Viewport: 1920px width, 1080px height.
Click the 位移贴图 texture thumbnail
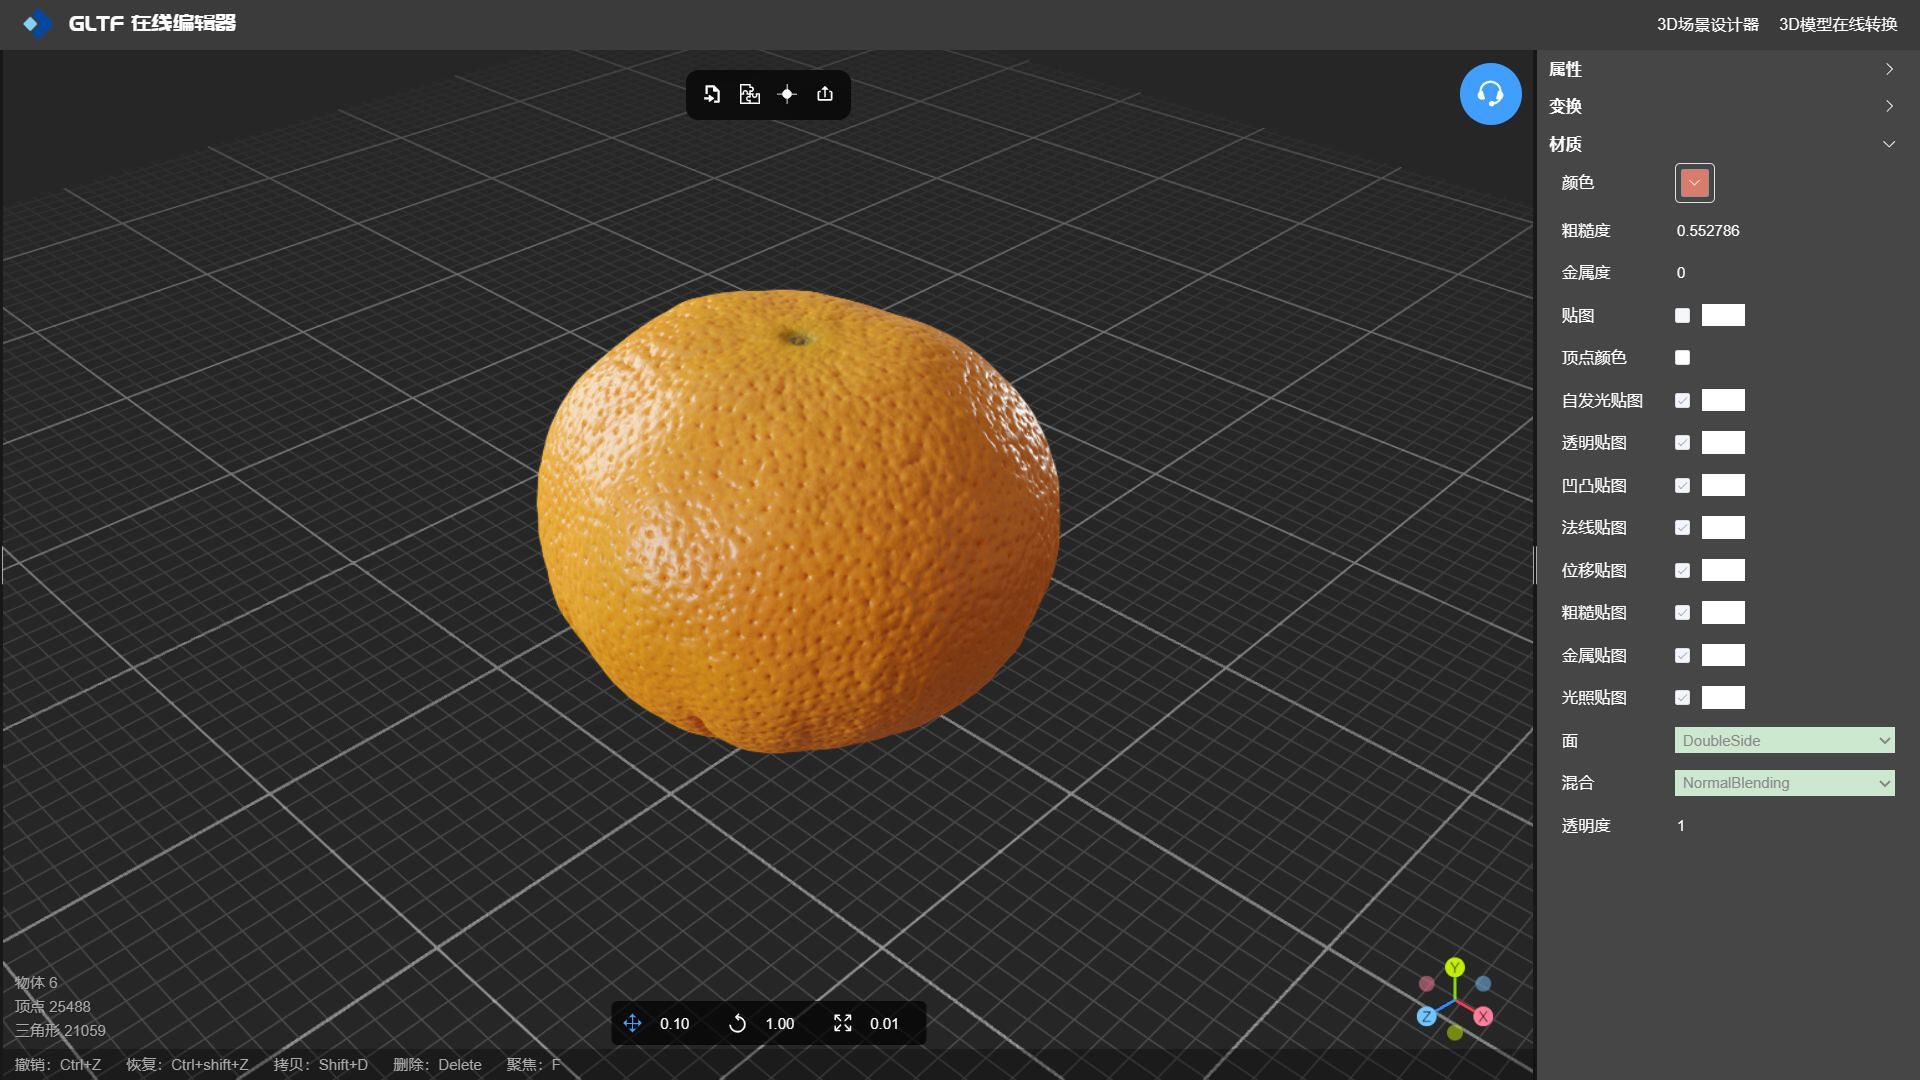point(1723,570)
